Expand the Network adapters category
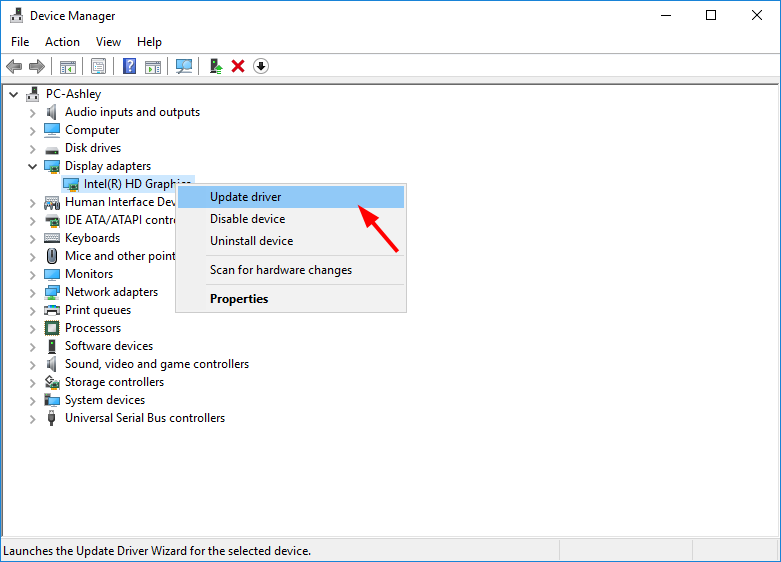This screenshot has height=562, width=781. pyautogui.click(x=33, y=292)
